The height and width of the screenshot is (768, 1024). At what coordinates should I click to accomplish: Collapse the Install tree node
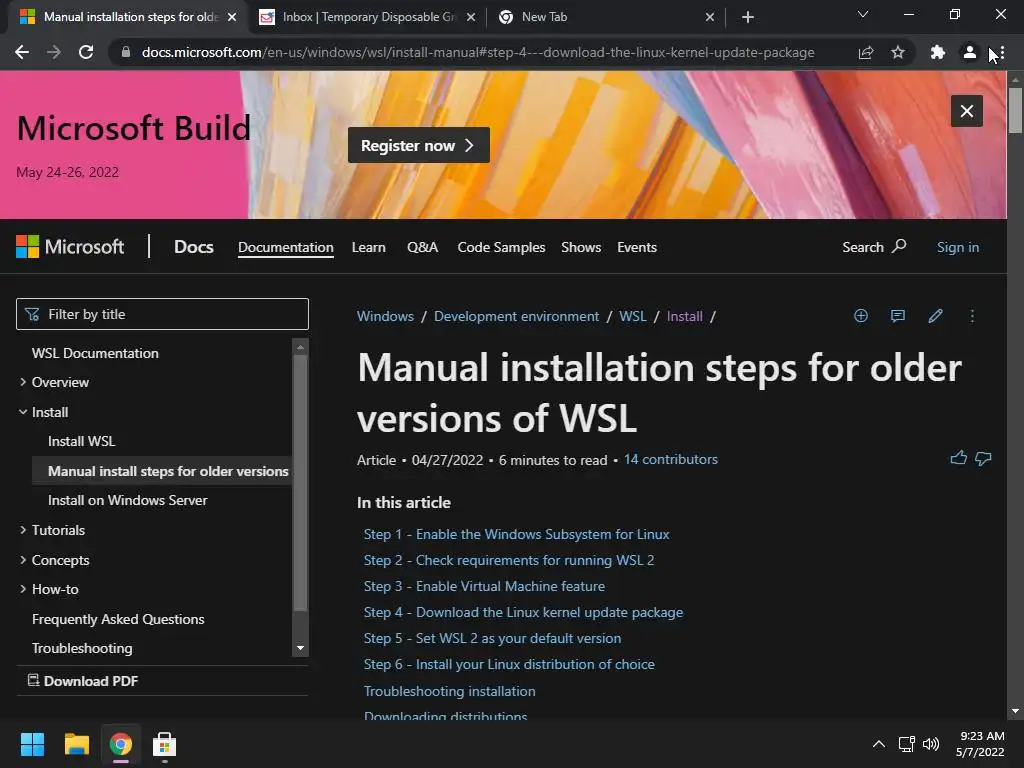point(23,412)
